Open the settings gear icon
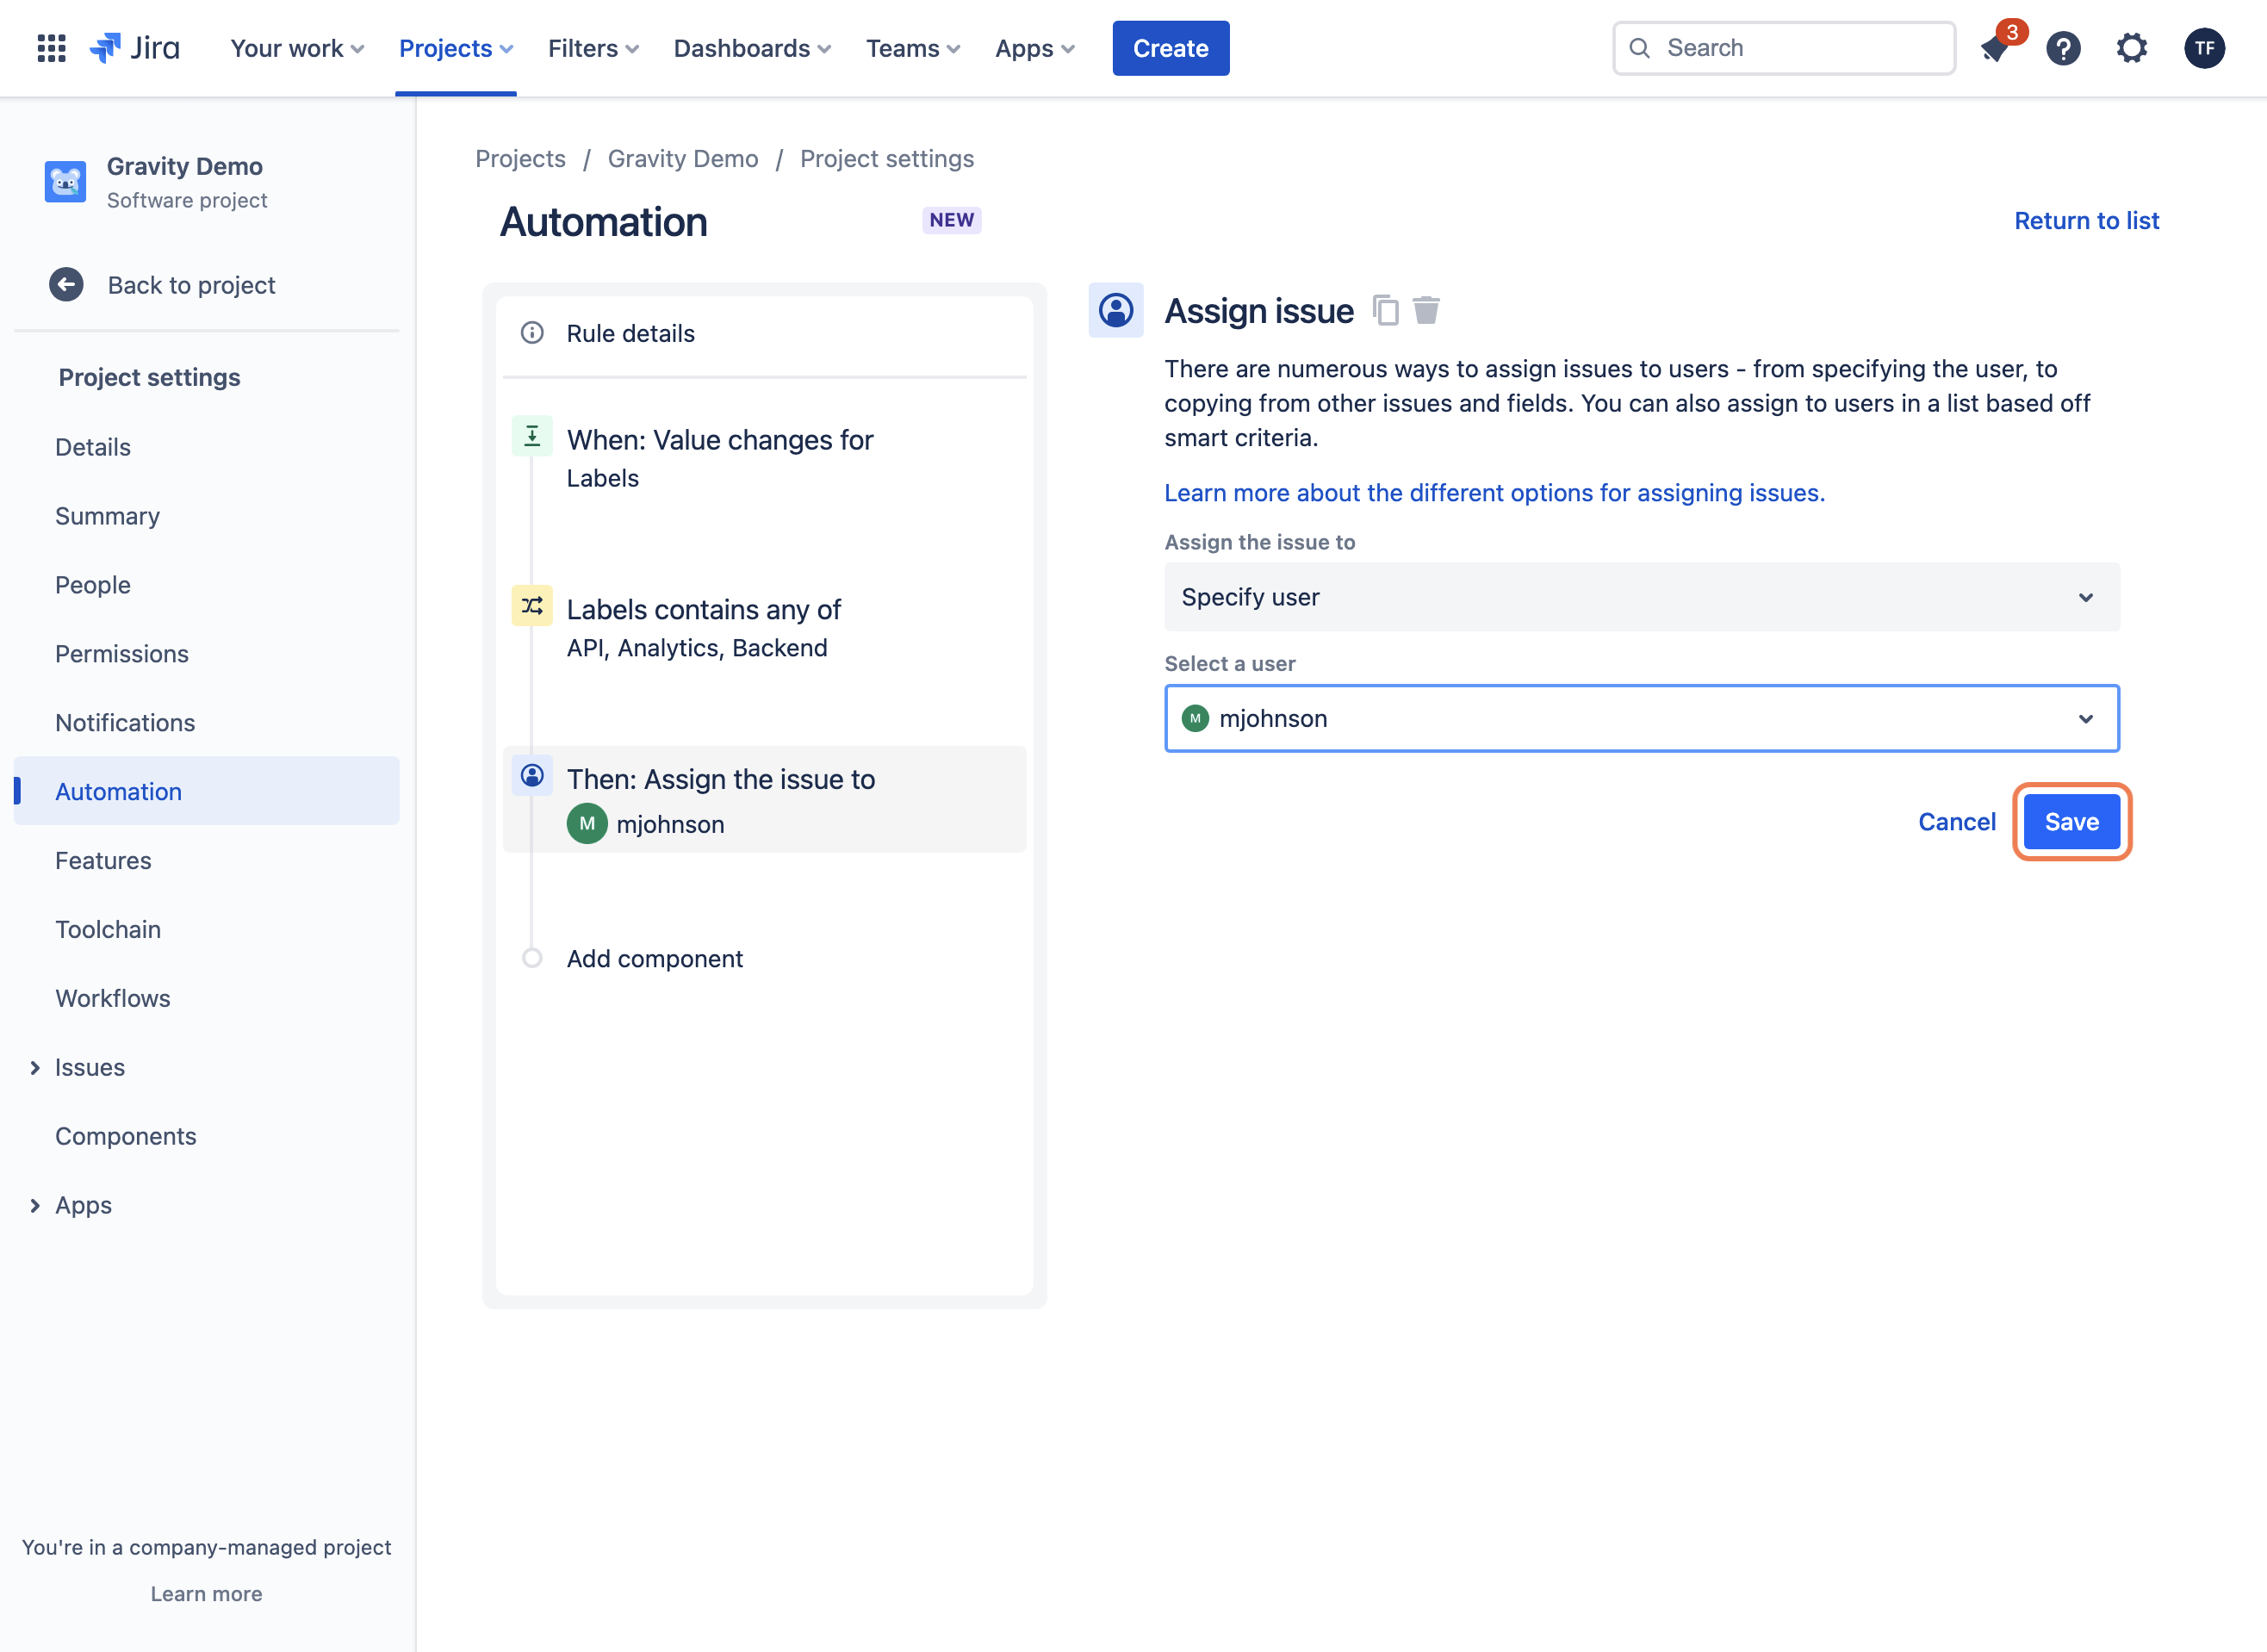Screen dimensions: 2267x1652 tap(2132, 48)
